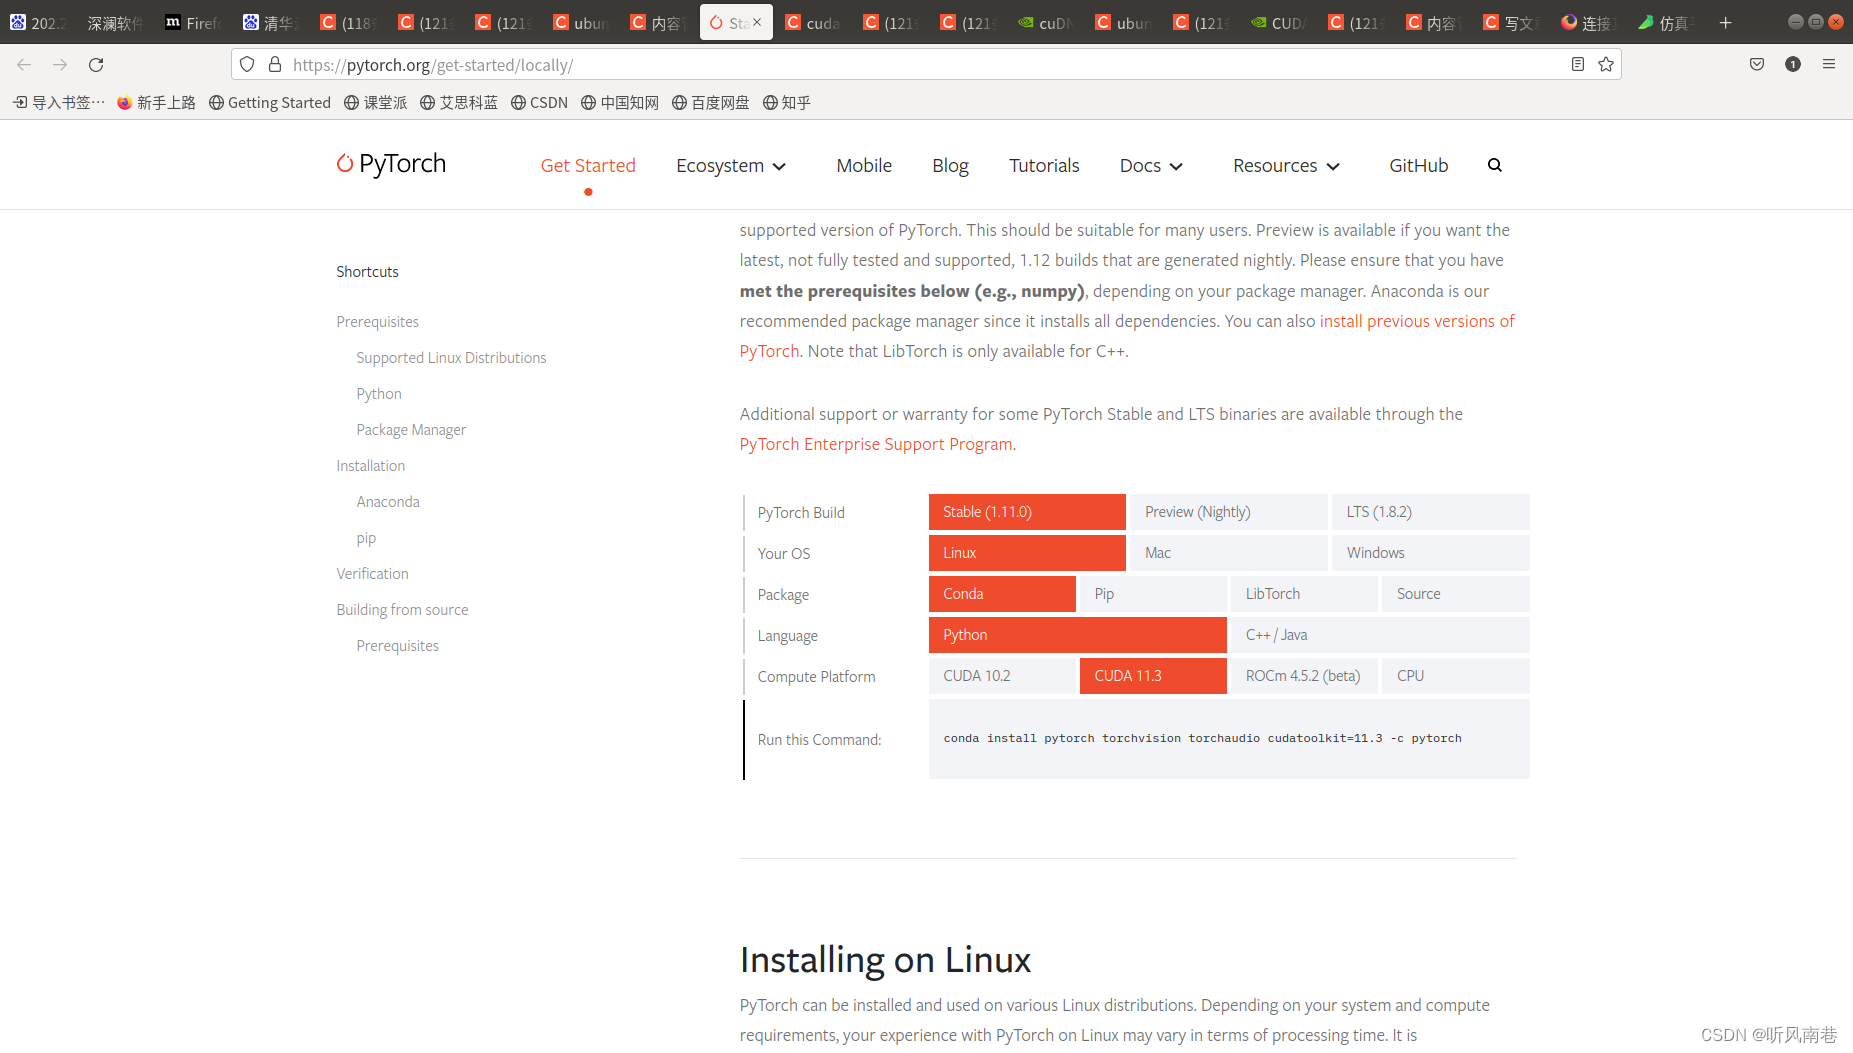The image size is (1853, 1053).
Task: Click the URL address bar field
Action: pyautogui.click(x=925, y=65)
